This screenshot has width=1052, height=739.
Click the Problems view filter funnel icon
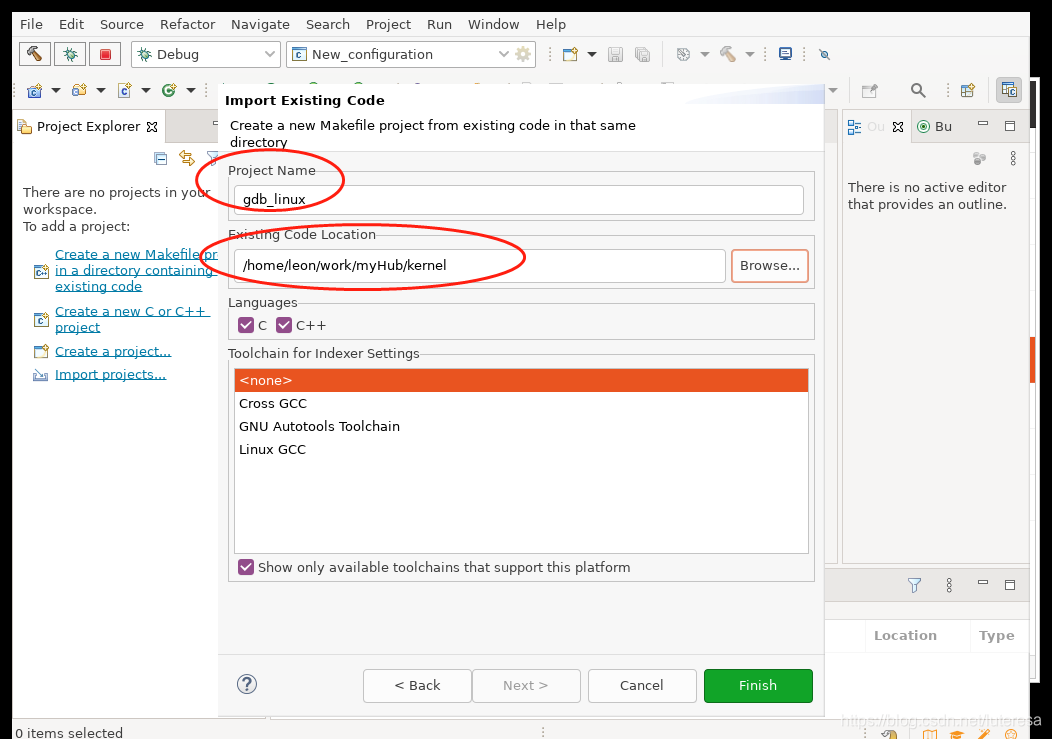[x=914, y=585]
